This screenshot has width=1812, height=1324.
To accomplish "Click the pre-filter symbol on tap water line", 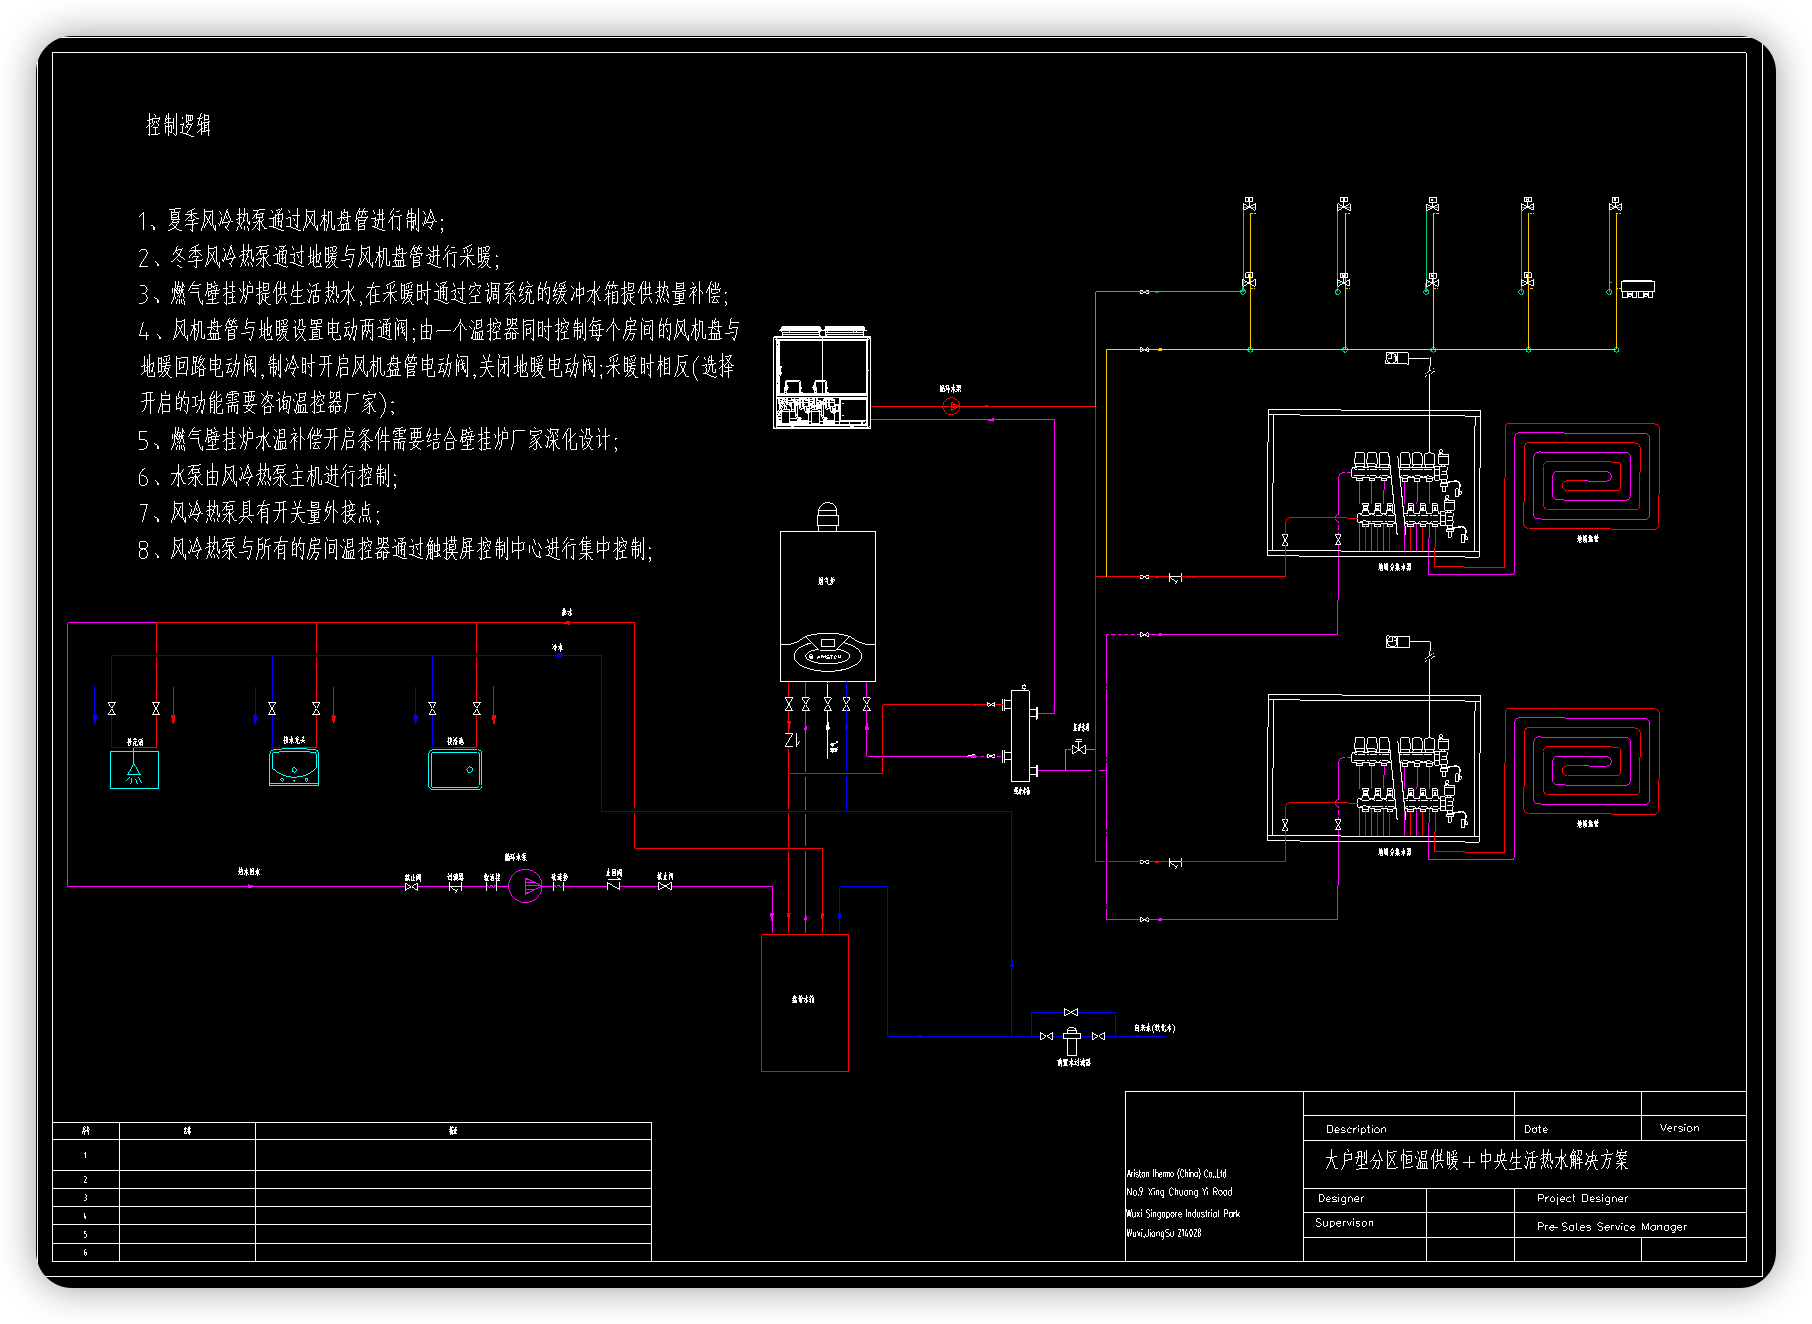I will tap(1071, 1039).
